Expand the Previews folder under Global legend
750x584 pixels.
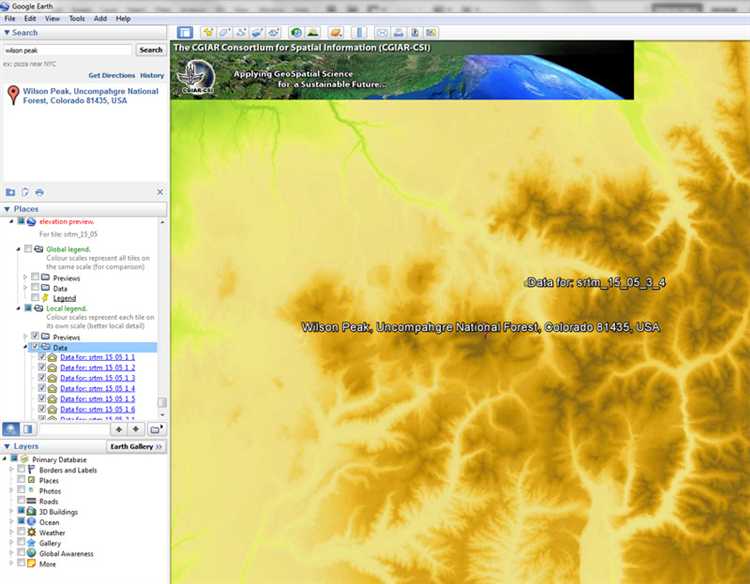click(25, 277)
